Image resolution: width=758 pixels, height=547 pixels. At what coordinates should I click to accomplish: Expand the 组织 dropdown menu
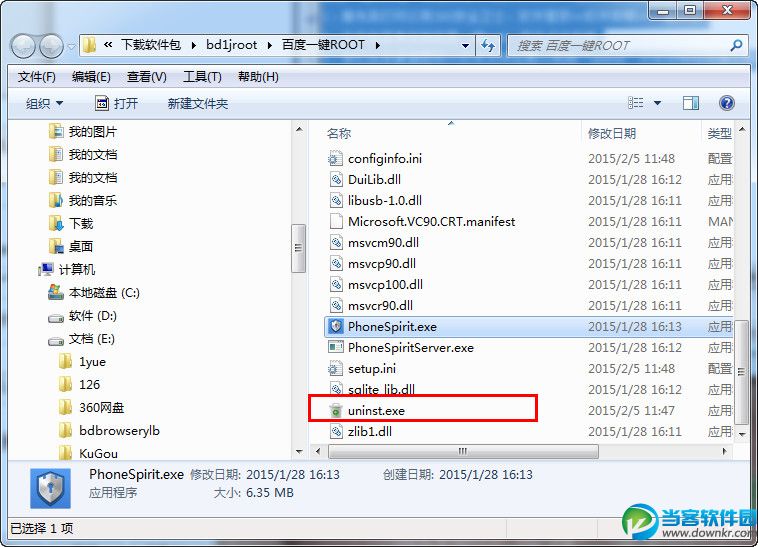44,103
